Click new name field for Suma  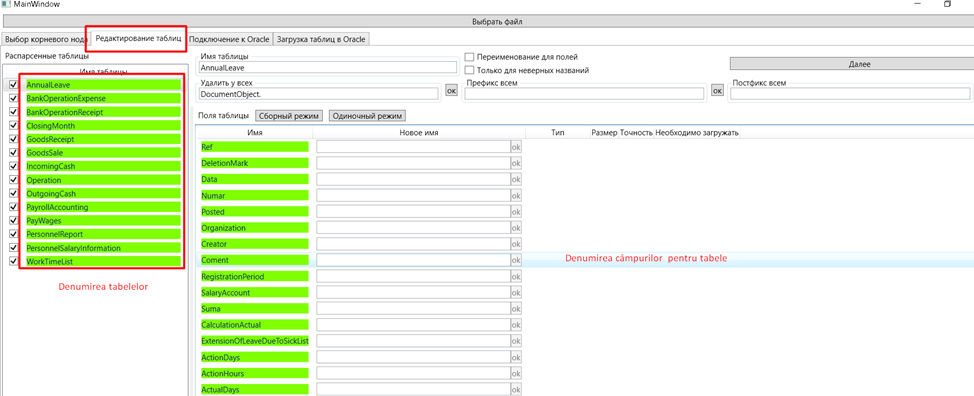coord(413,308)
